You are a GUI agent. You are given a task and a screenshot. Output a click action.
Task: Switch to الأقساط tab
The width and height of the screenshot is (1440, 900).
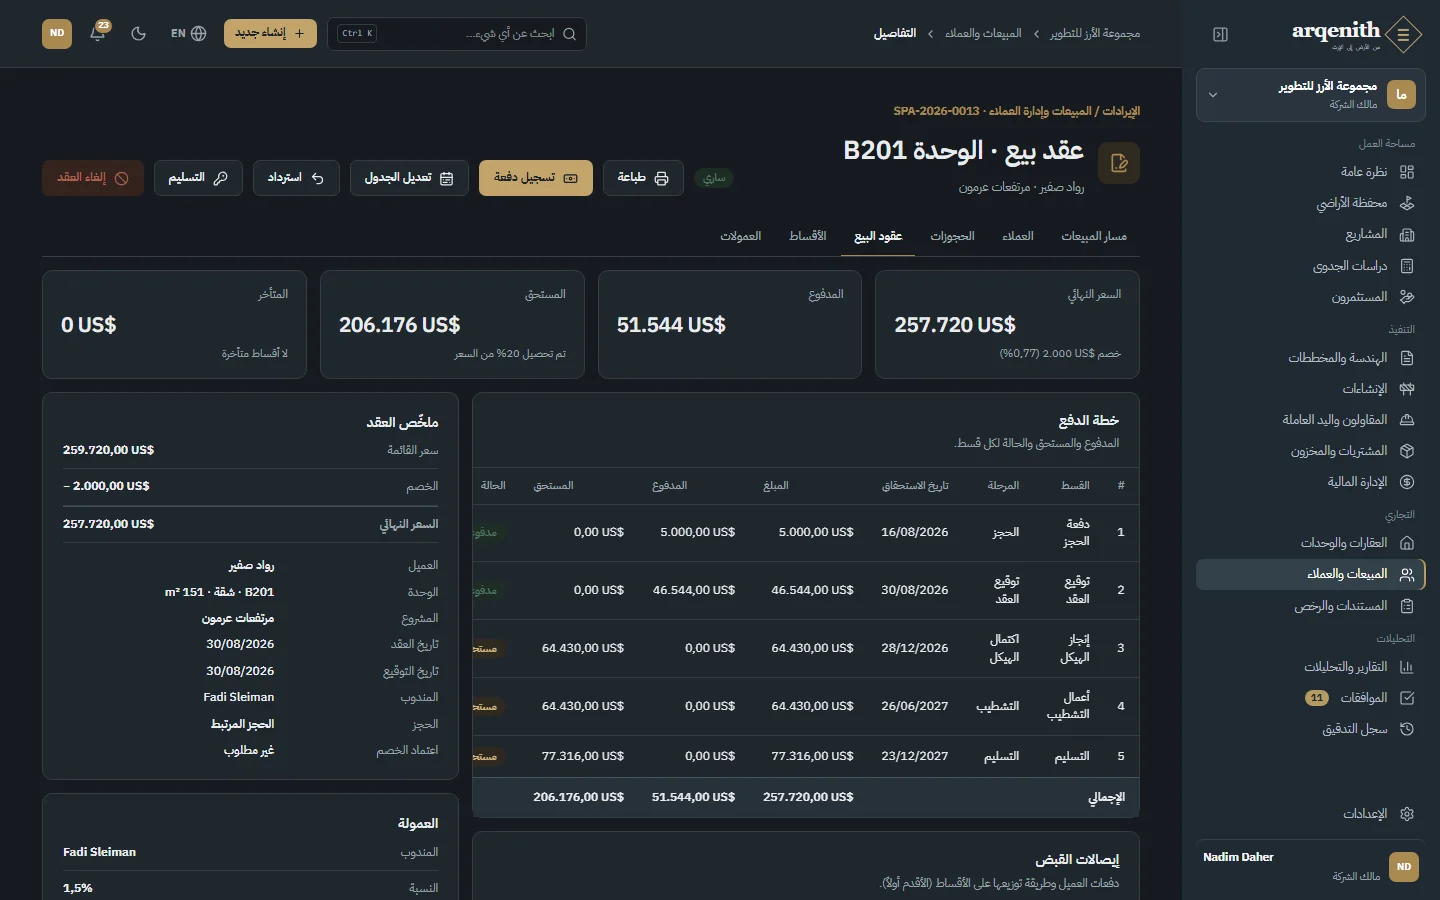pyautogui.click(x=807, y=236)
